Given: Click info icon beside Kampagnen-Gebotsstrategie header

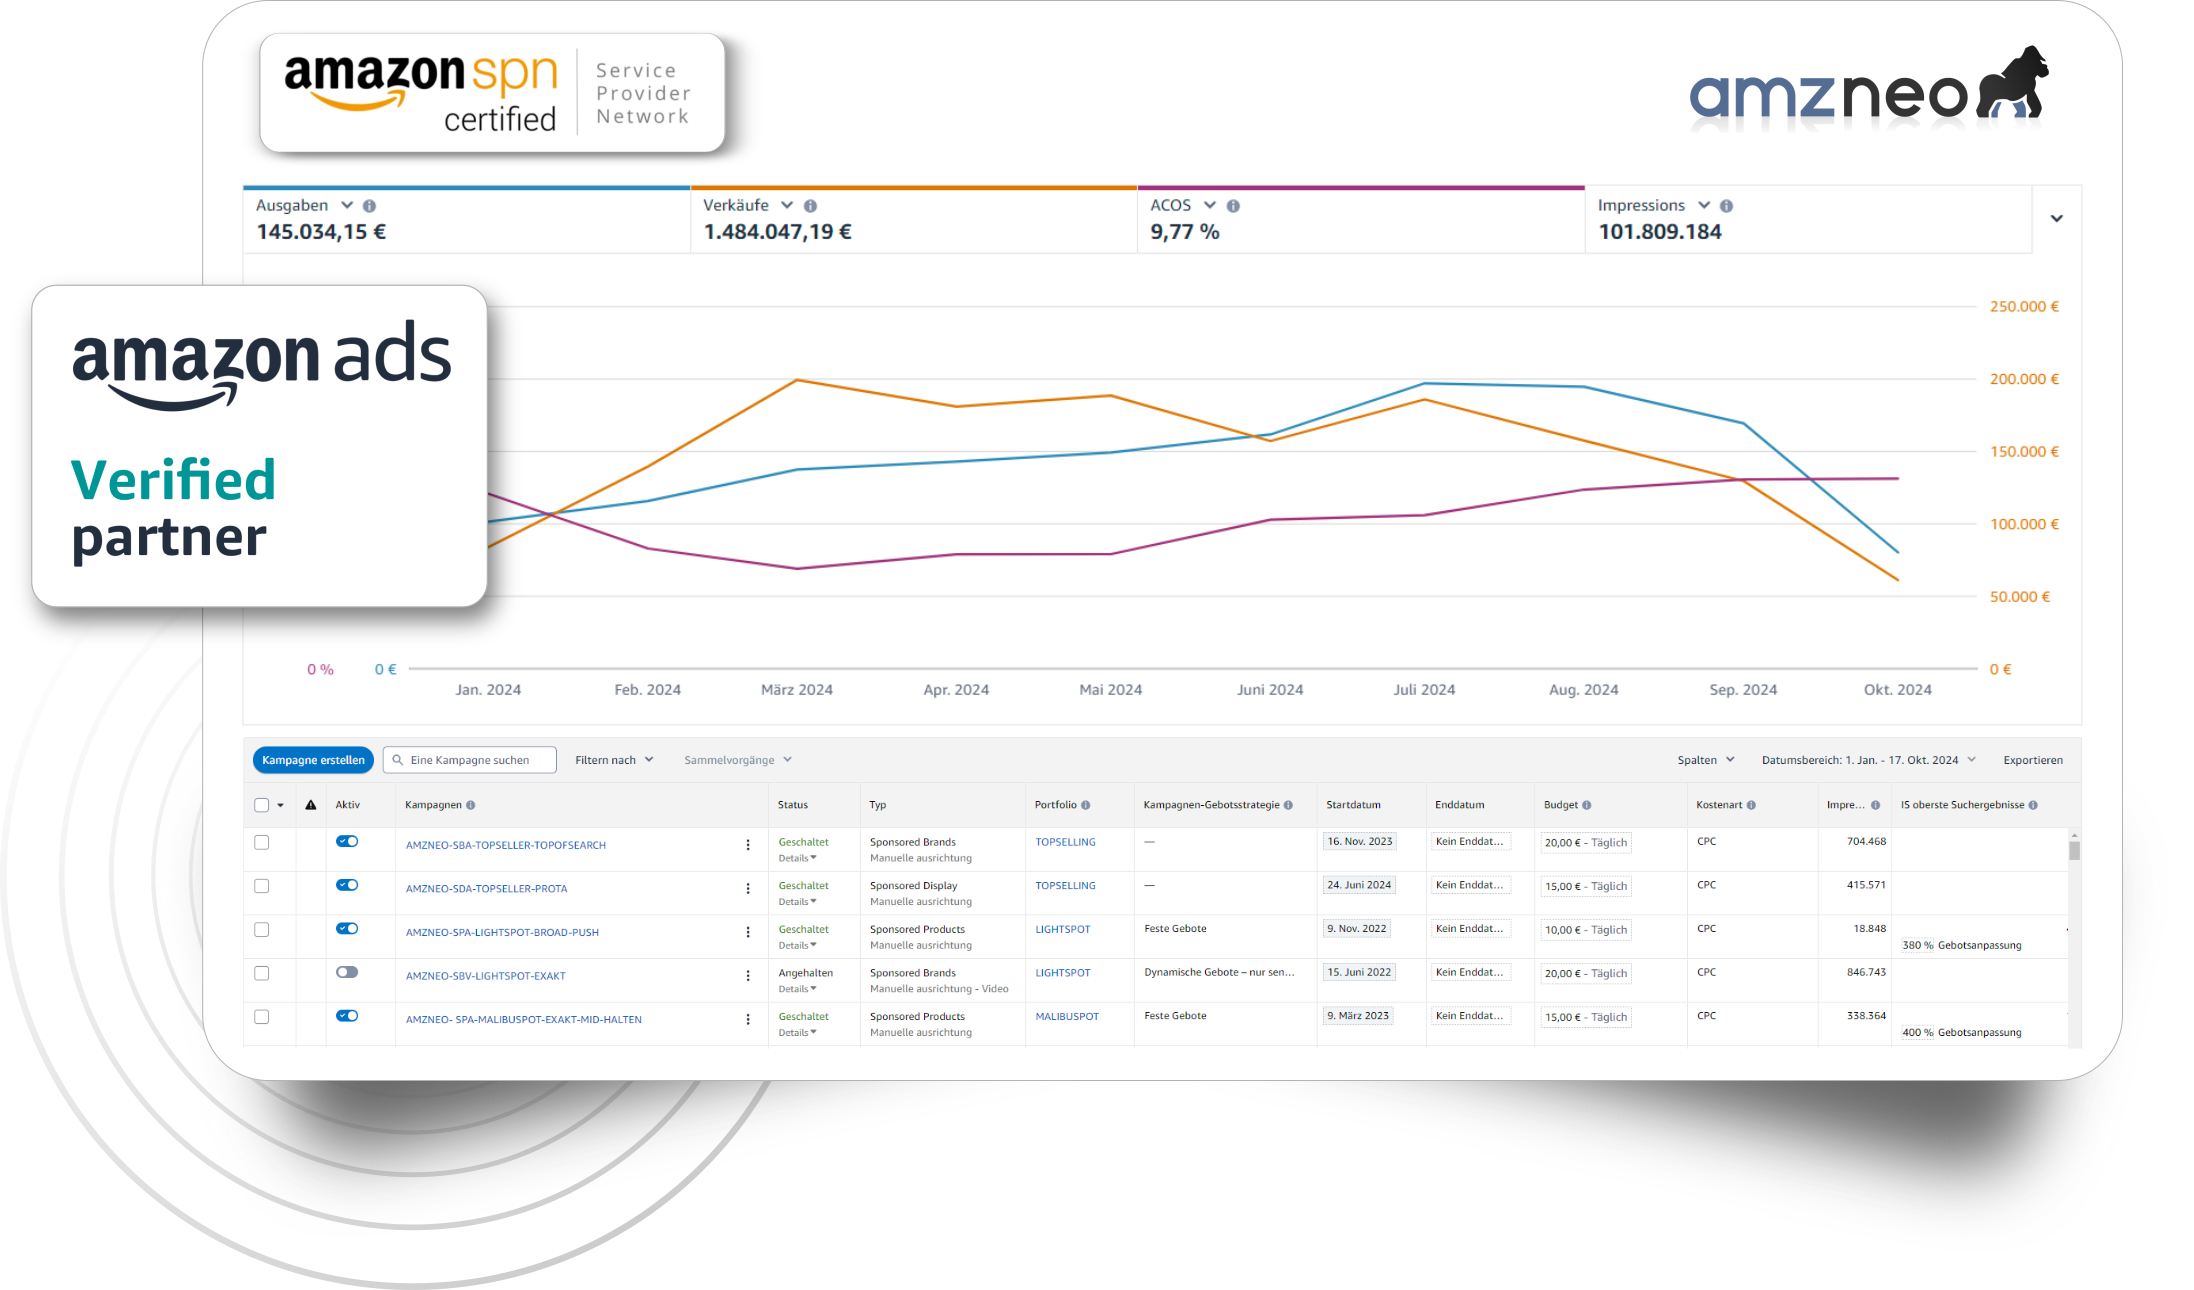Looking at the screenshot, I should (1288, 805).
